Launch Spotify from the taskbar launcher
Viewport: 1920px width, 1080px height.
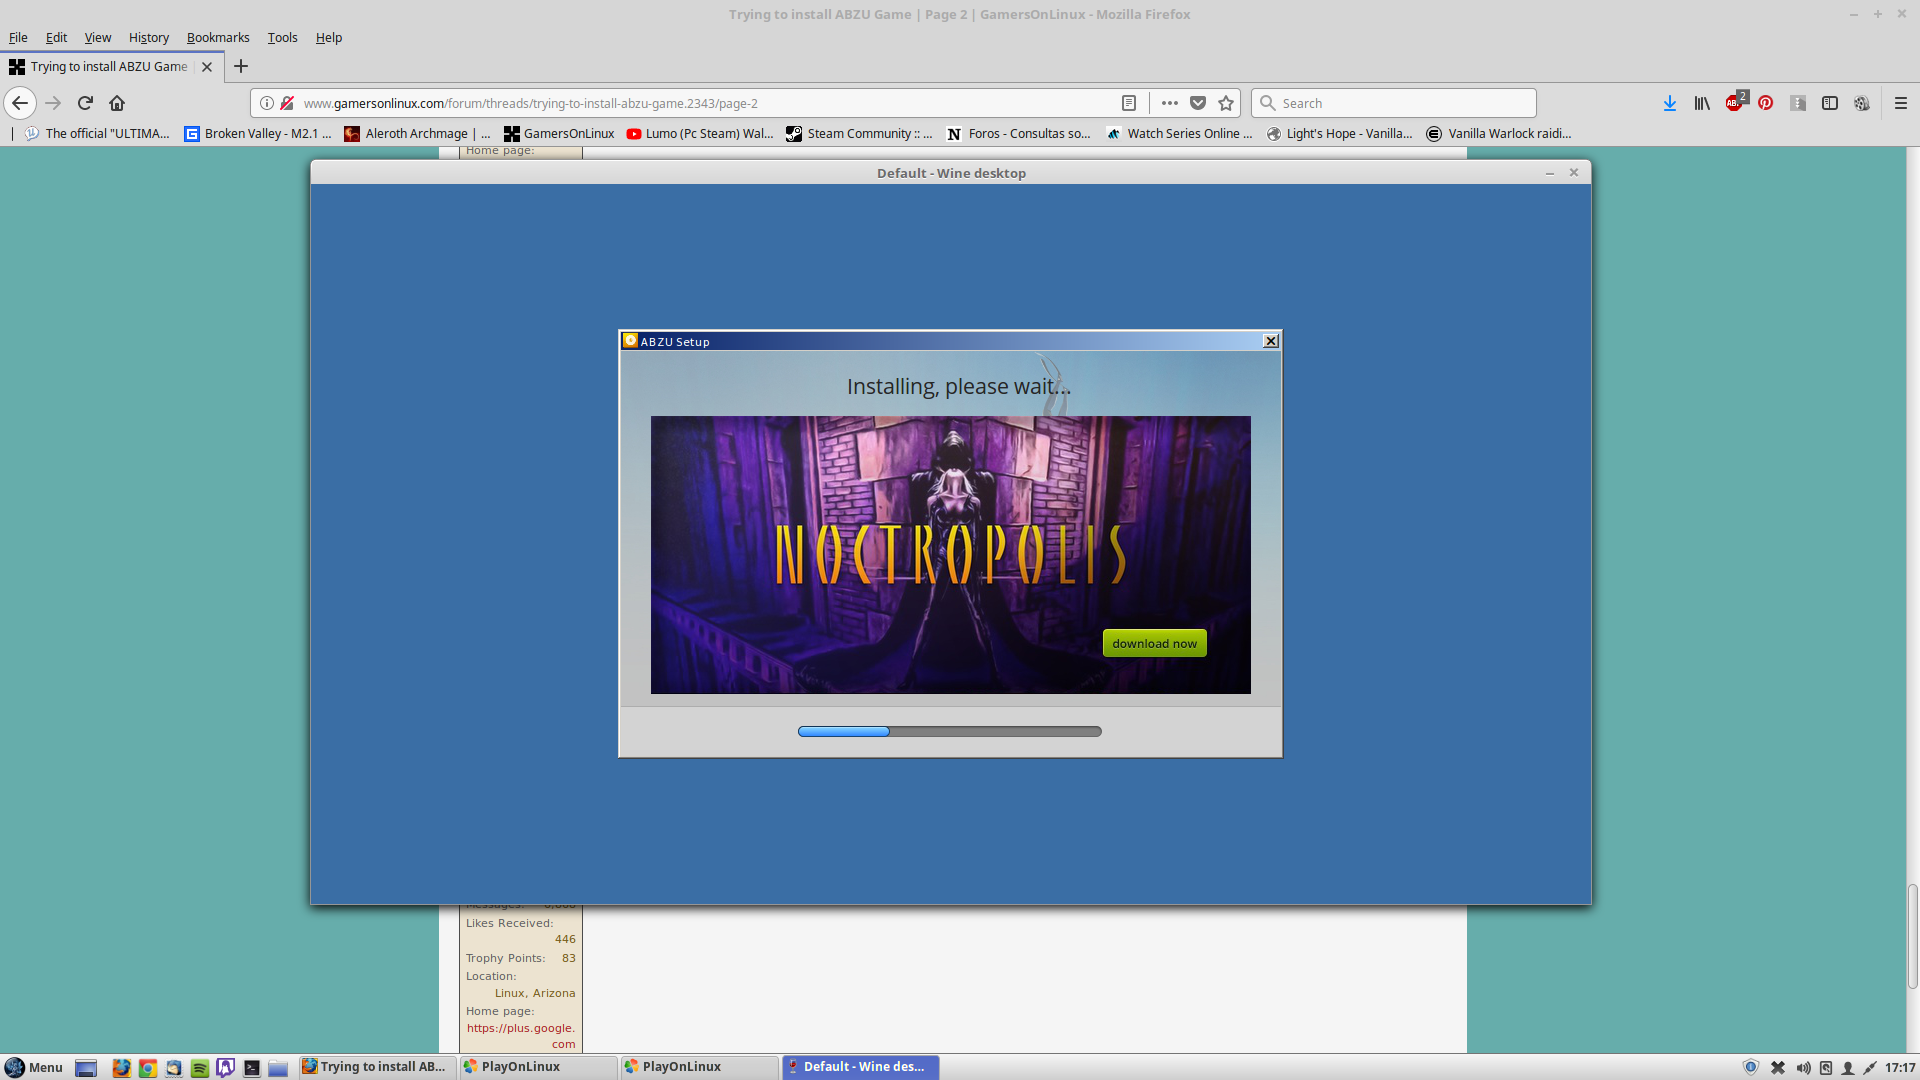(x=199, y=1067)
